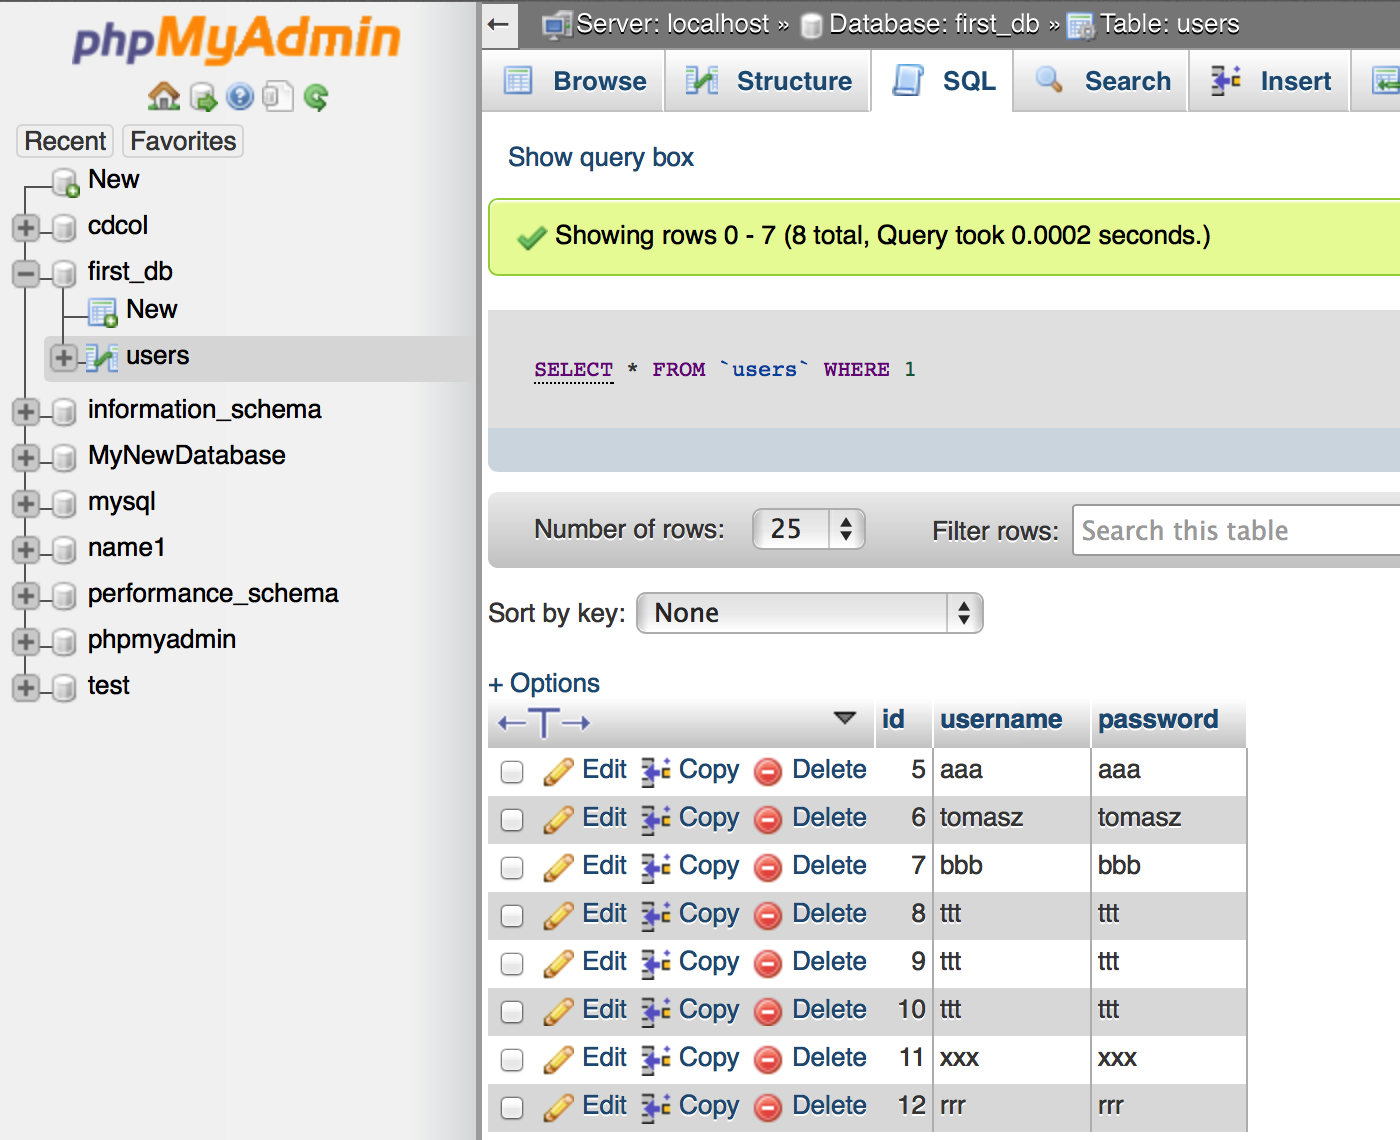Click the green reload navigation icon
1400x1140 pixels.
coord(316,97)
